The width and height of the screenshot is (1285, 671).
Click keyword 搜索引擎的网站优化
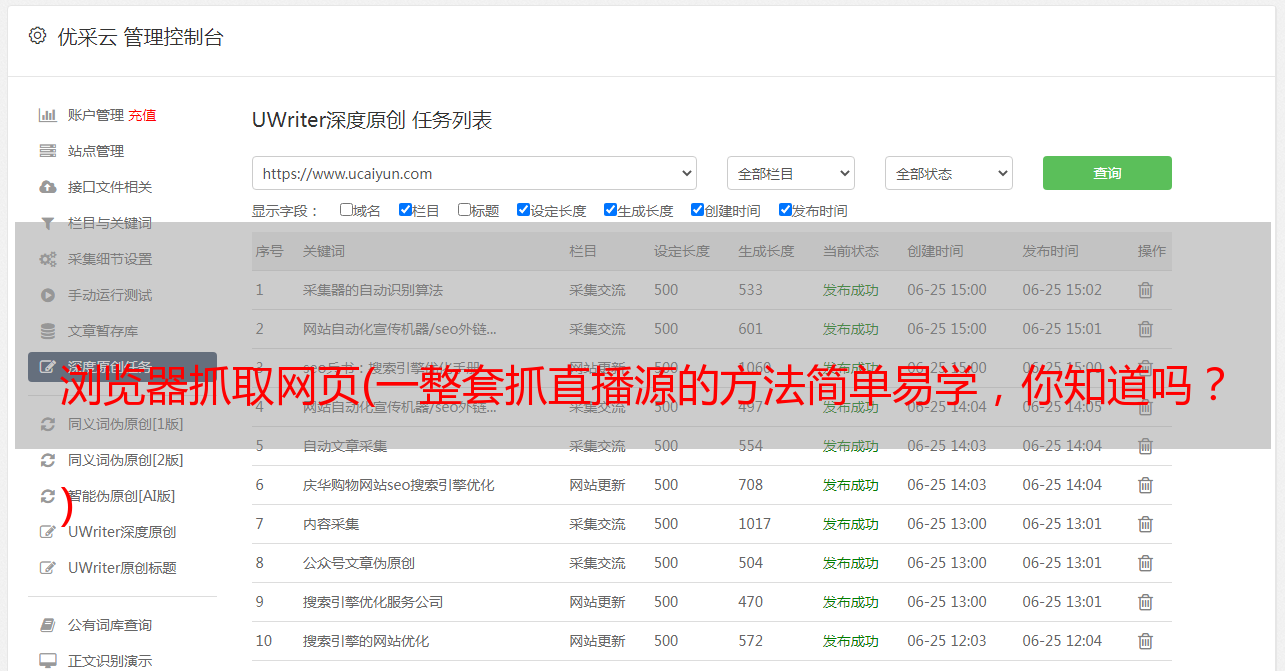(366, 641)
